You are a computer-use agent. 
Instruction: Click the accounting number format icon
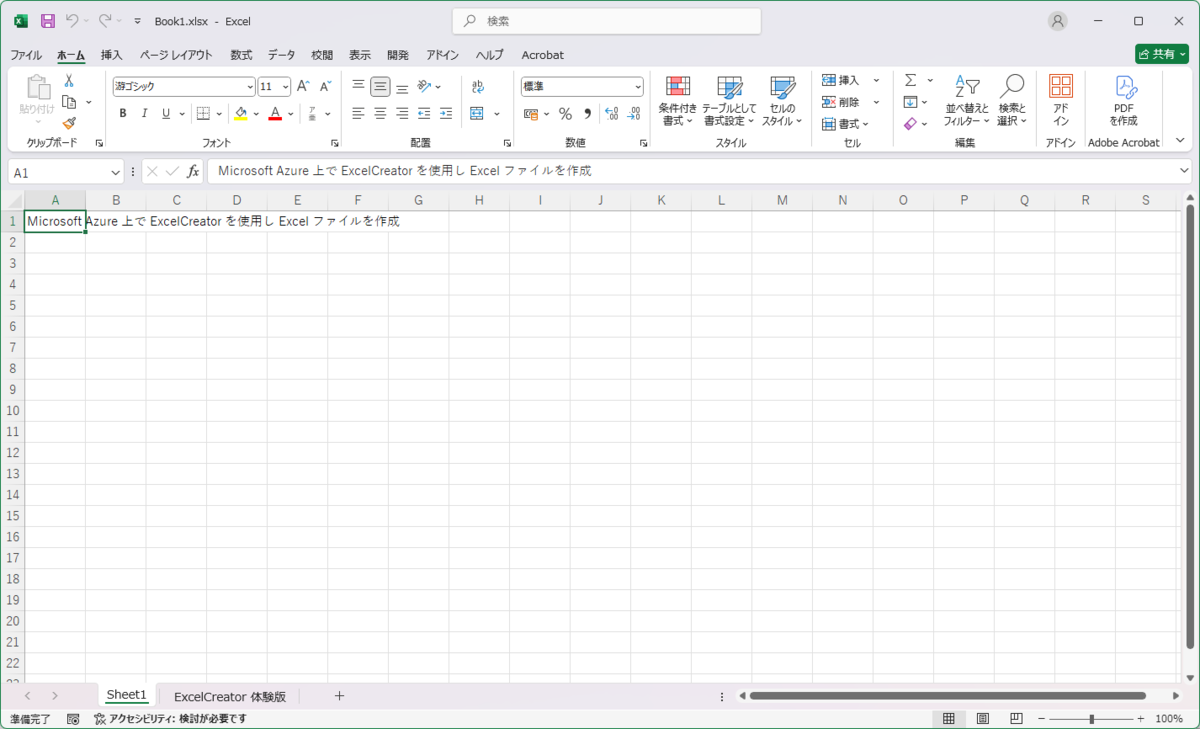(531, 113)
